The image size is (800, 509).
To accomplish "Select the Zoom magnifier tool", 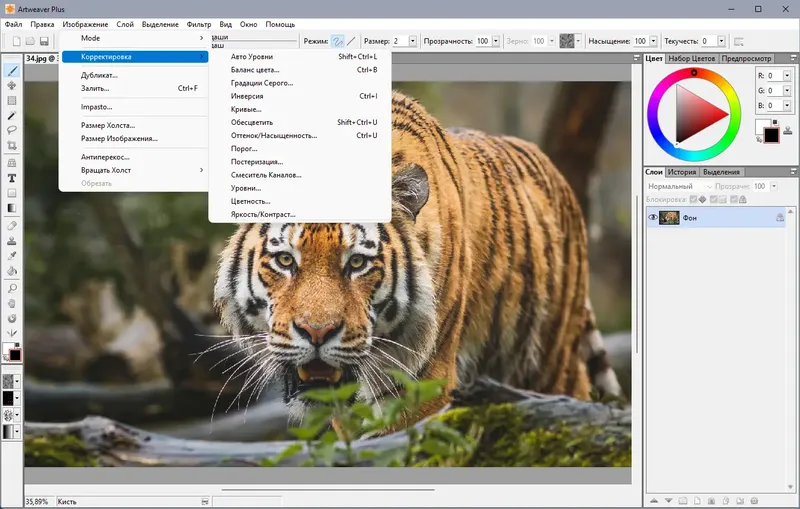I will pyautogui.click(x=12, y=287).
